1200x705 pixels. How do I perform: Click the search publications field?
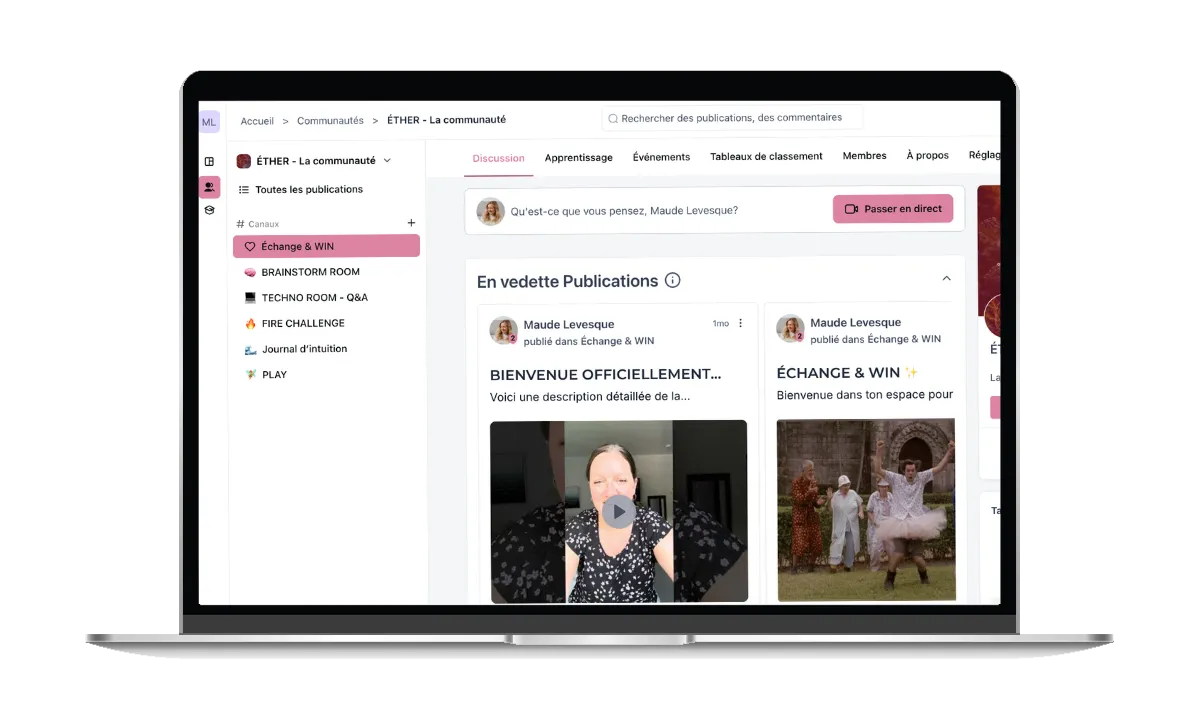[732, 118]
